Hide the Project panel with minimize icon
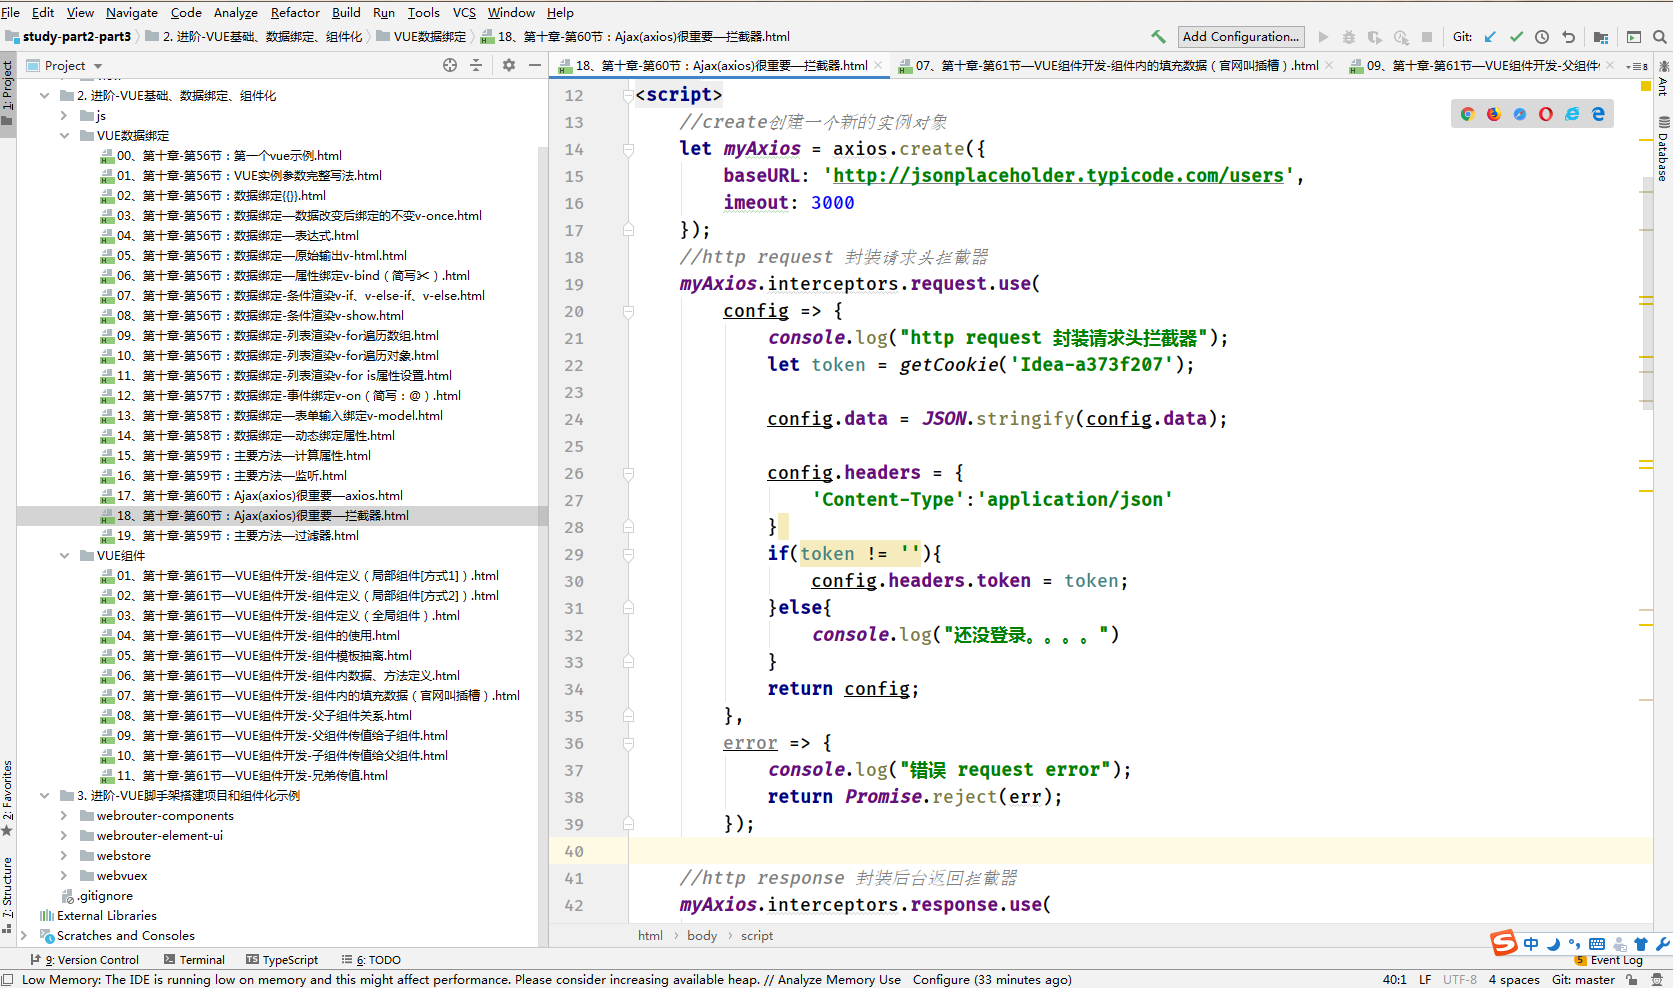The width and height of the screenshot is (1673, 988). [x=535, y=65]
